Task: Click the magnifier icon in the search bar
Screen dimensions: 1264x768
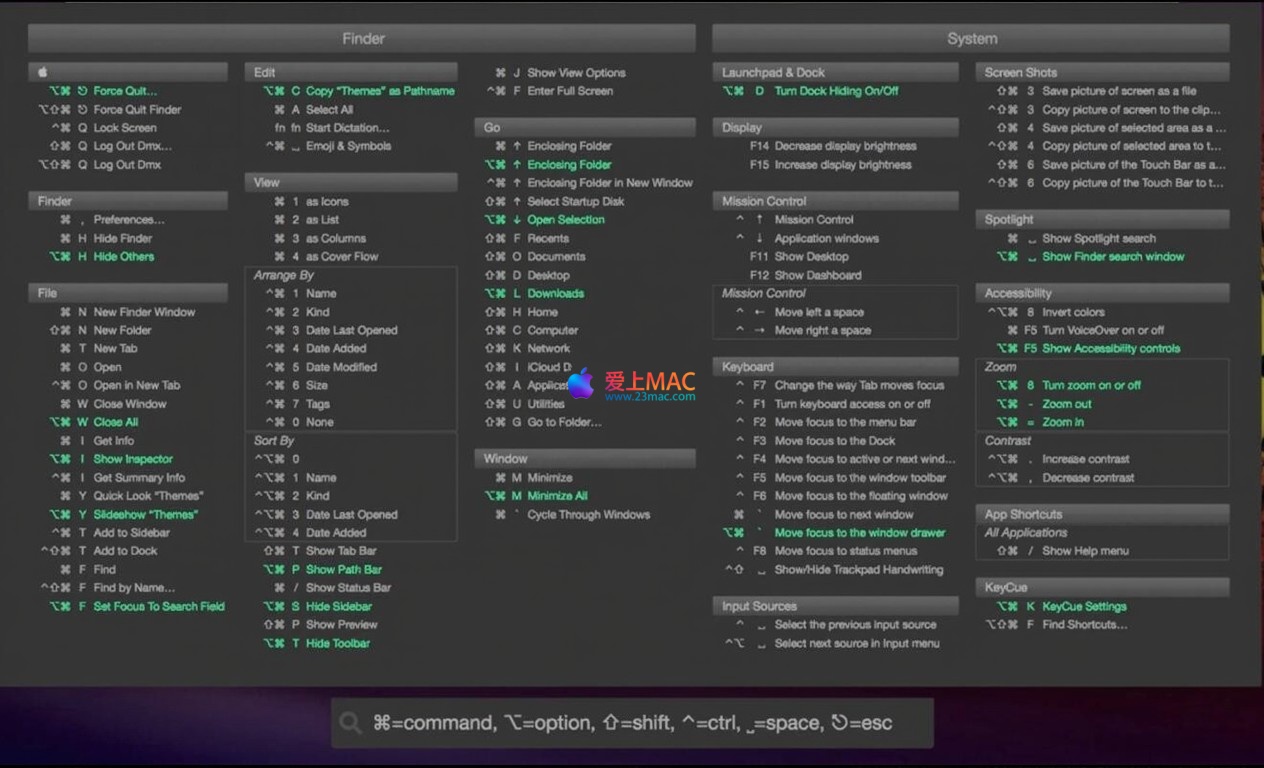Action: point(350,723)
